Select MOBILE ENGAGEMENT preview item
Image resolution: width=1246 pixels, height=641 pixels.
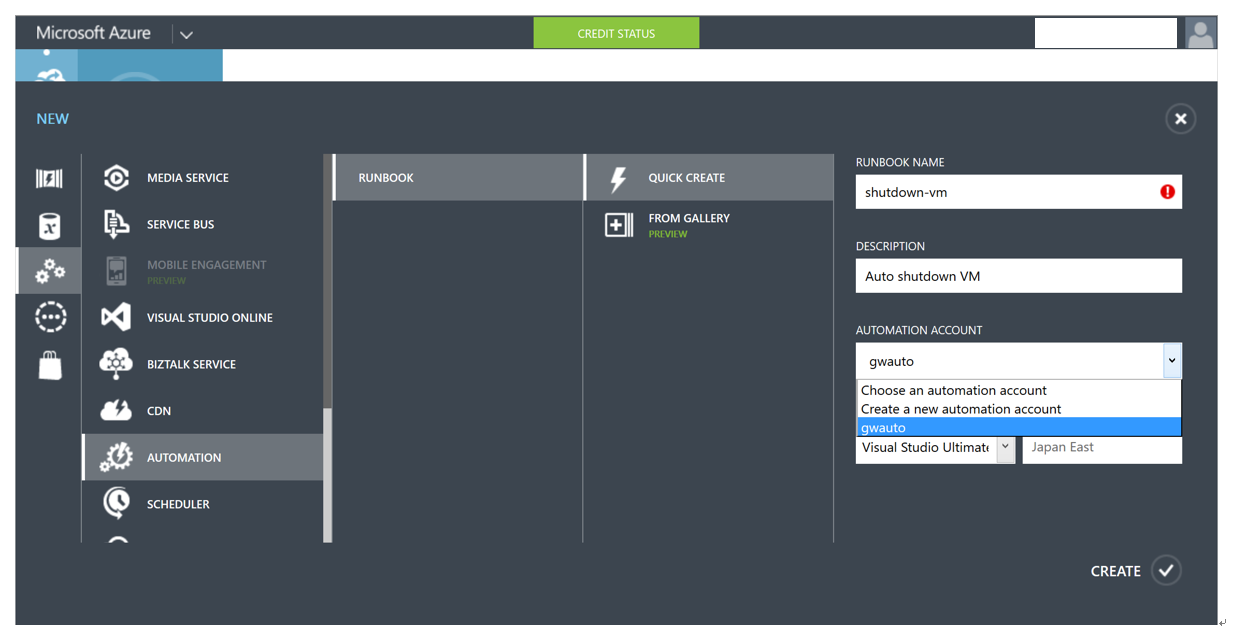pos(203,271)
